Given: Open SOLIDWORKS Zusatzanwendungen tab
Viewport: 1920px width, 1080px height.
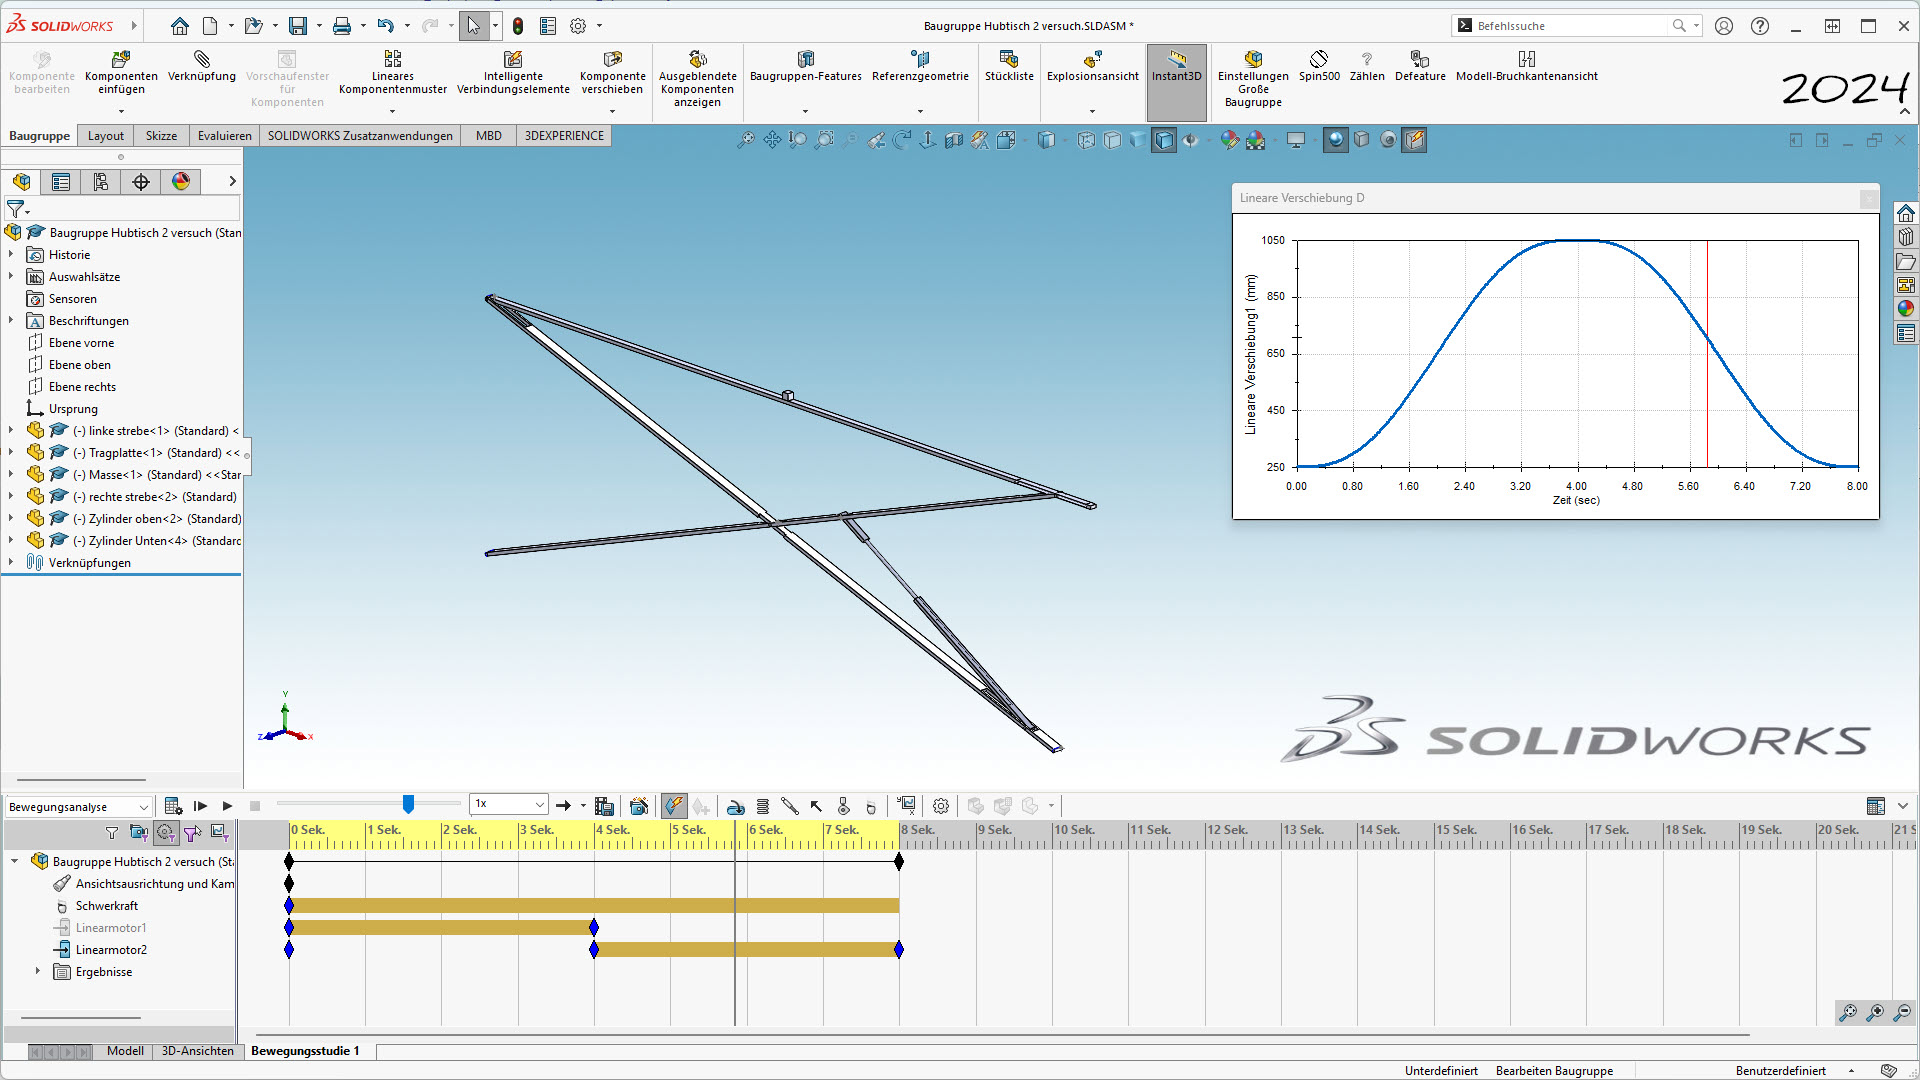Looking at the screenshot, I should point(360,136).
